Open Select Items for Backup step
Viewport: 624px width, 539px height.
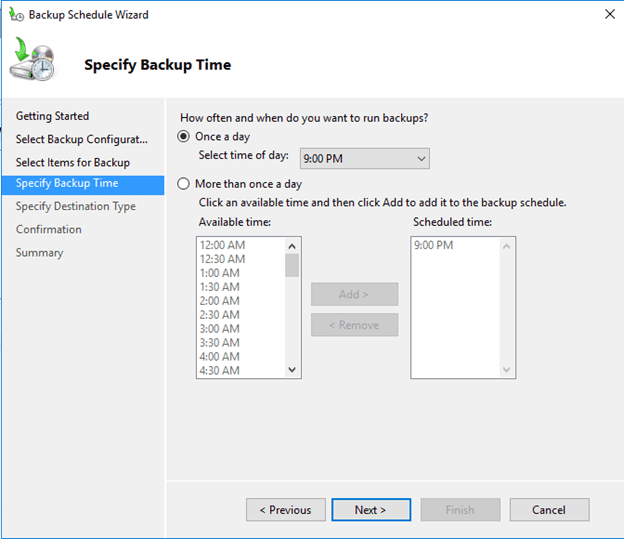tap(73, 162)
